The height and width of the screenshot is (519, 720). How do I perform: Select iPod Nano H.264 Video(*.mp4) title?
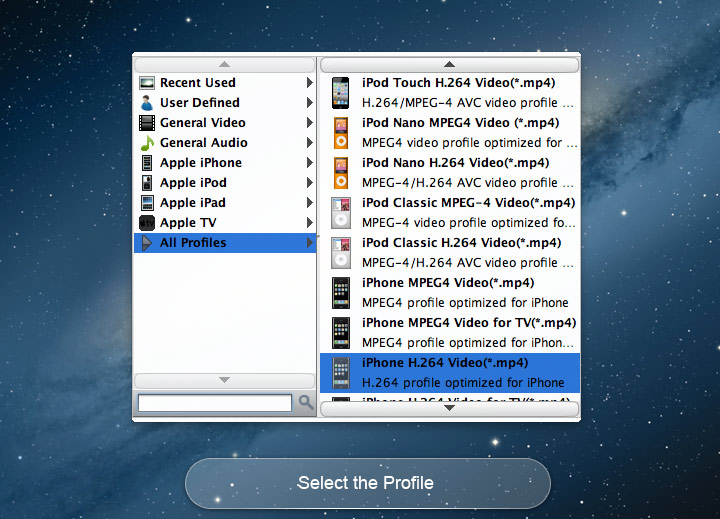pos(455,163)
